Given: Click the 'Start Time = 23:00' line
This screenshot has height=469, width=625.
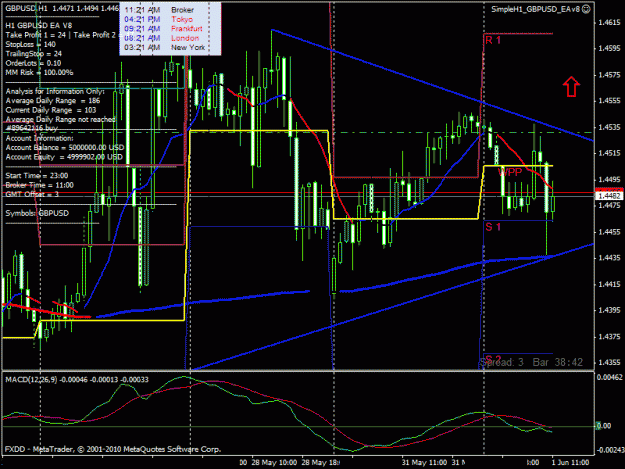Looking at the screenshot, I should pos(37,176).
